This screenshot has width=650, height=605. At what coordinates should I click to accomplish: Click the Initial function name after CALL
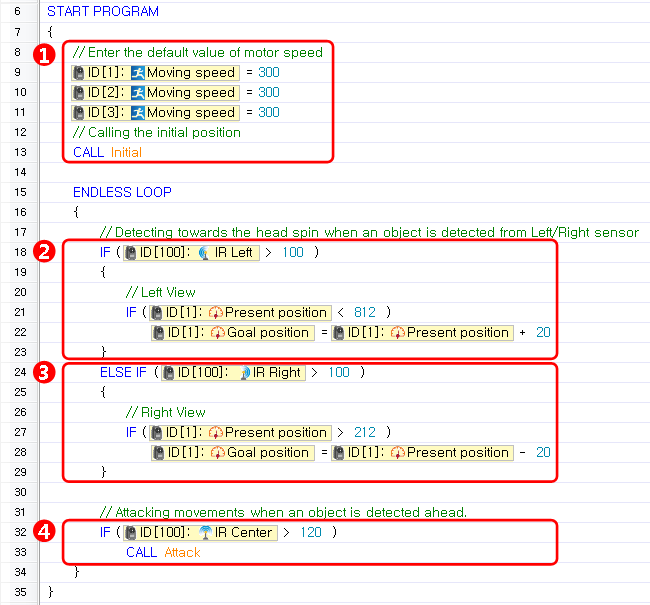[126, 152]
